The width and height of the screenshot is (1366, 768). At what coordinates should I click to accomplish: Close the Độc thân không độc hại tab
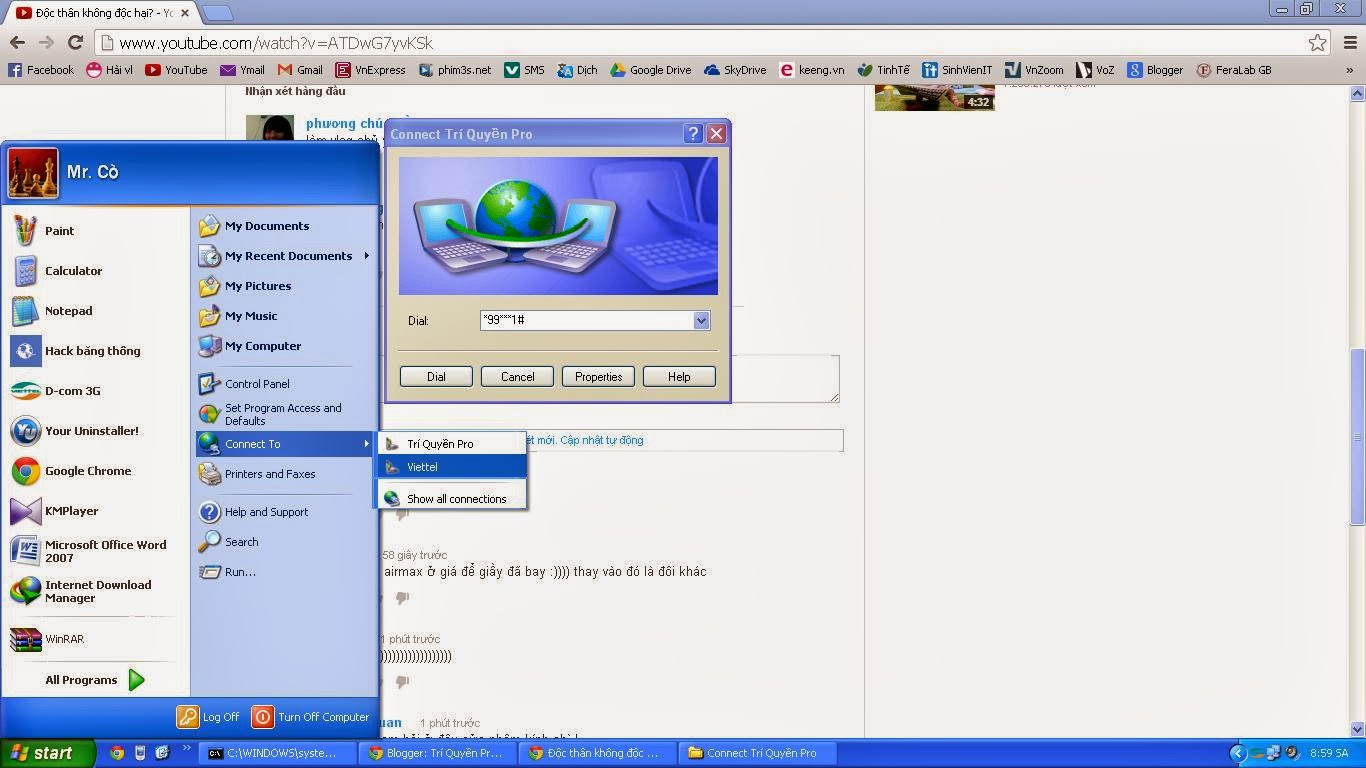185,13
